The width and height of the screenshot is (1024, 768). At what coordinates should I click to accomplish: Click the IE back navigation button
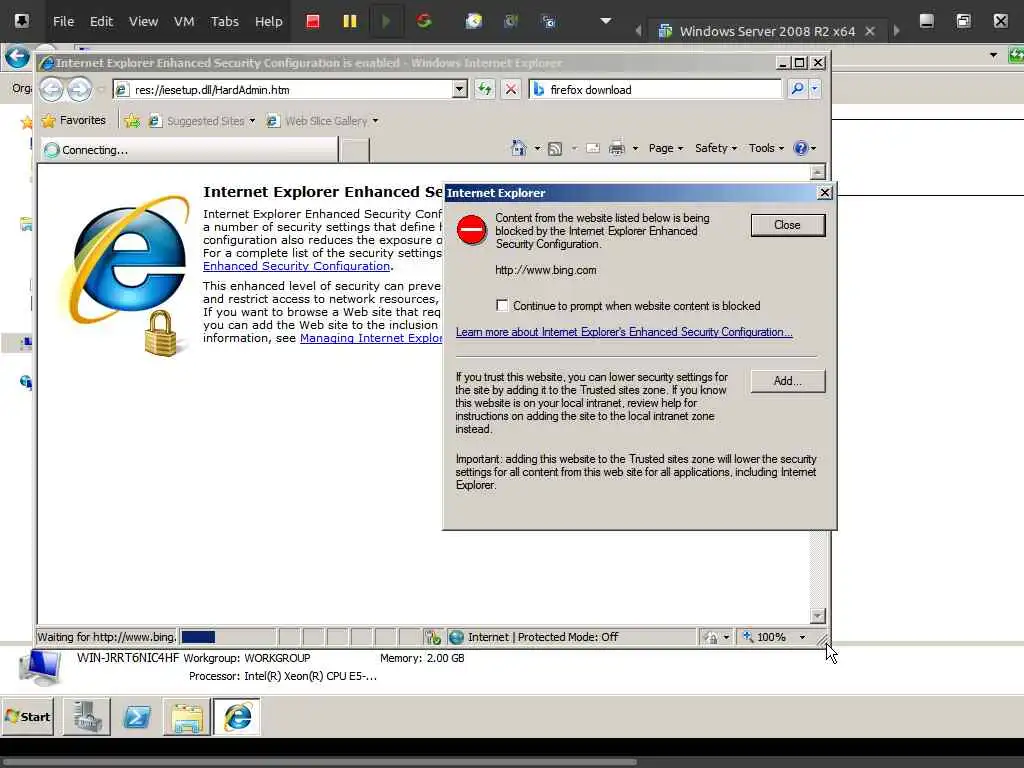point(52,89)
